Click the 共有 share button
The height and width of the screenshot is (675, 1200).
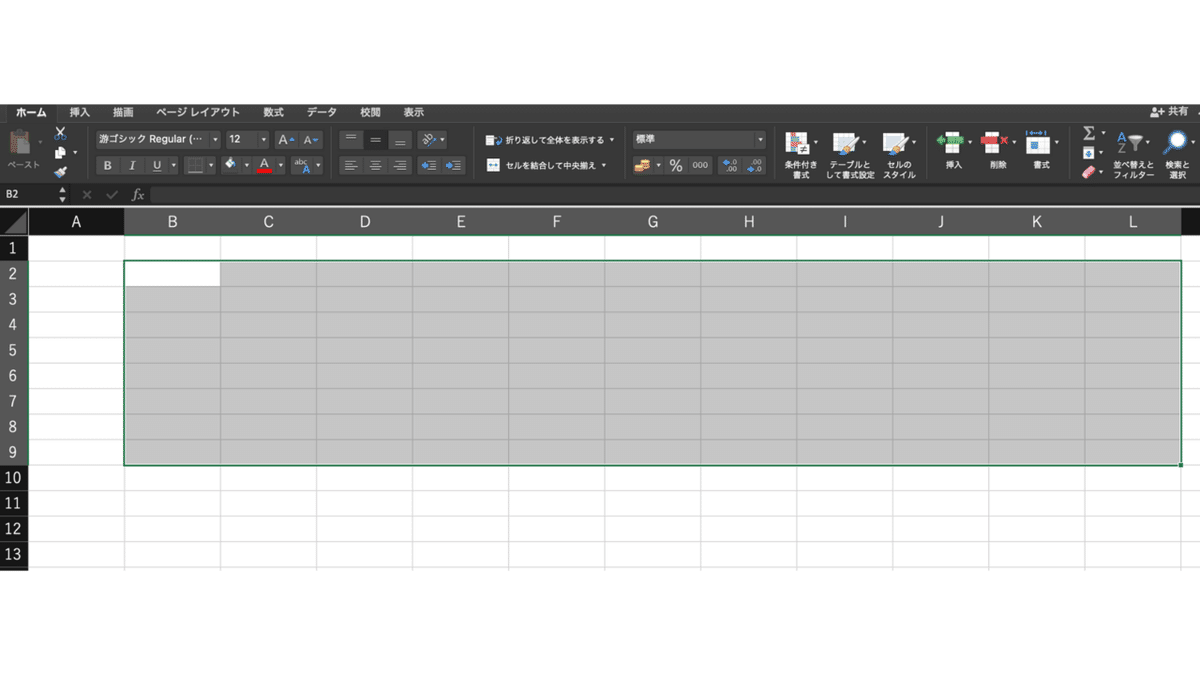[x=1169, y=112]
